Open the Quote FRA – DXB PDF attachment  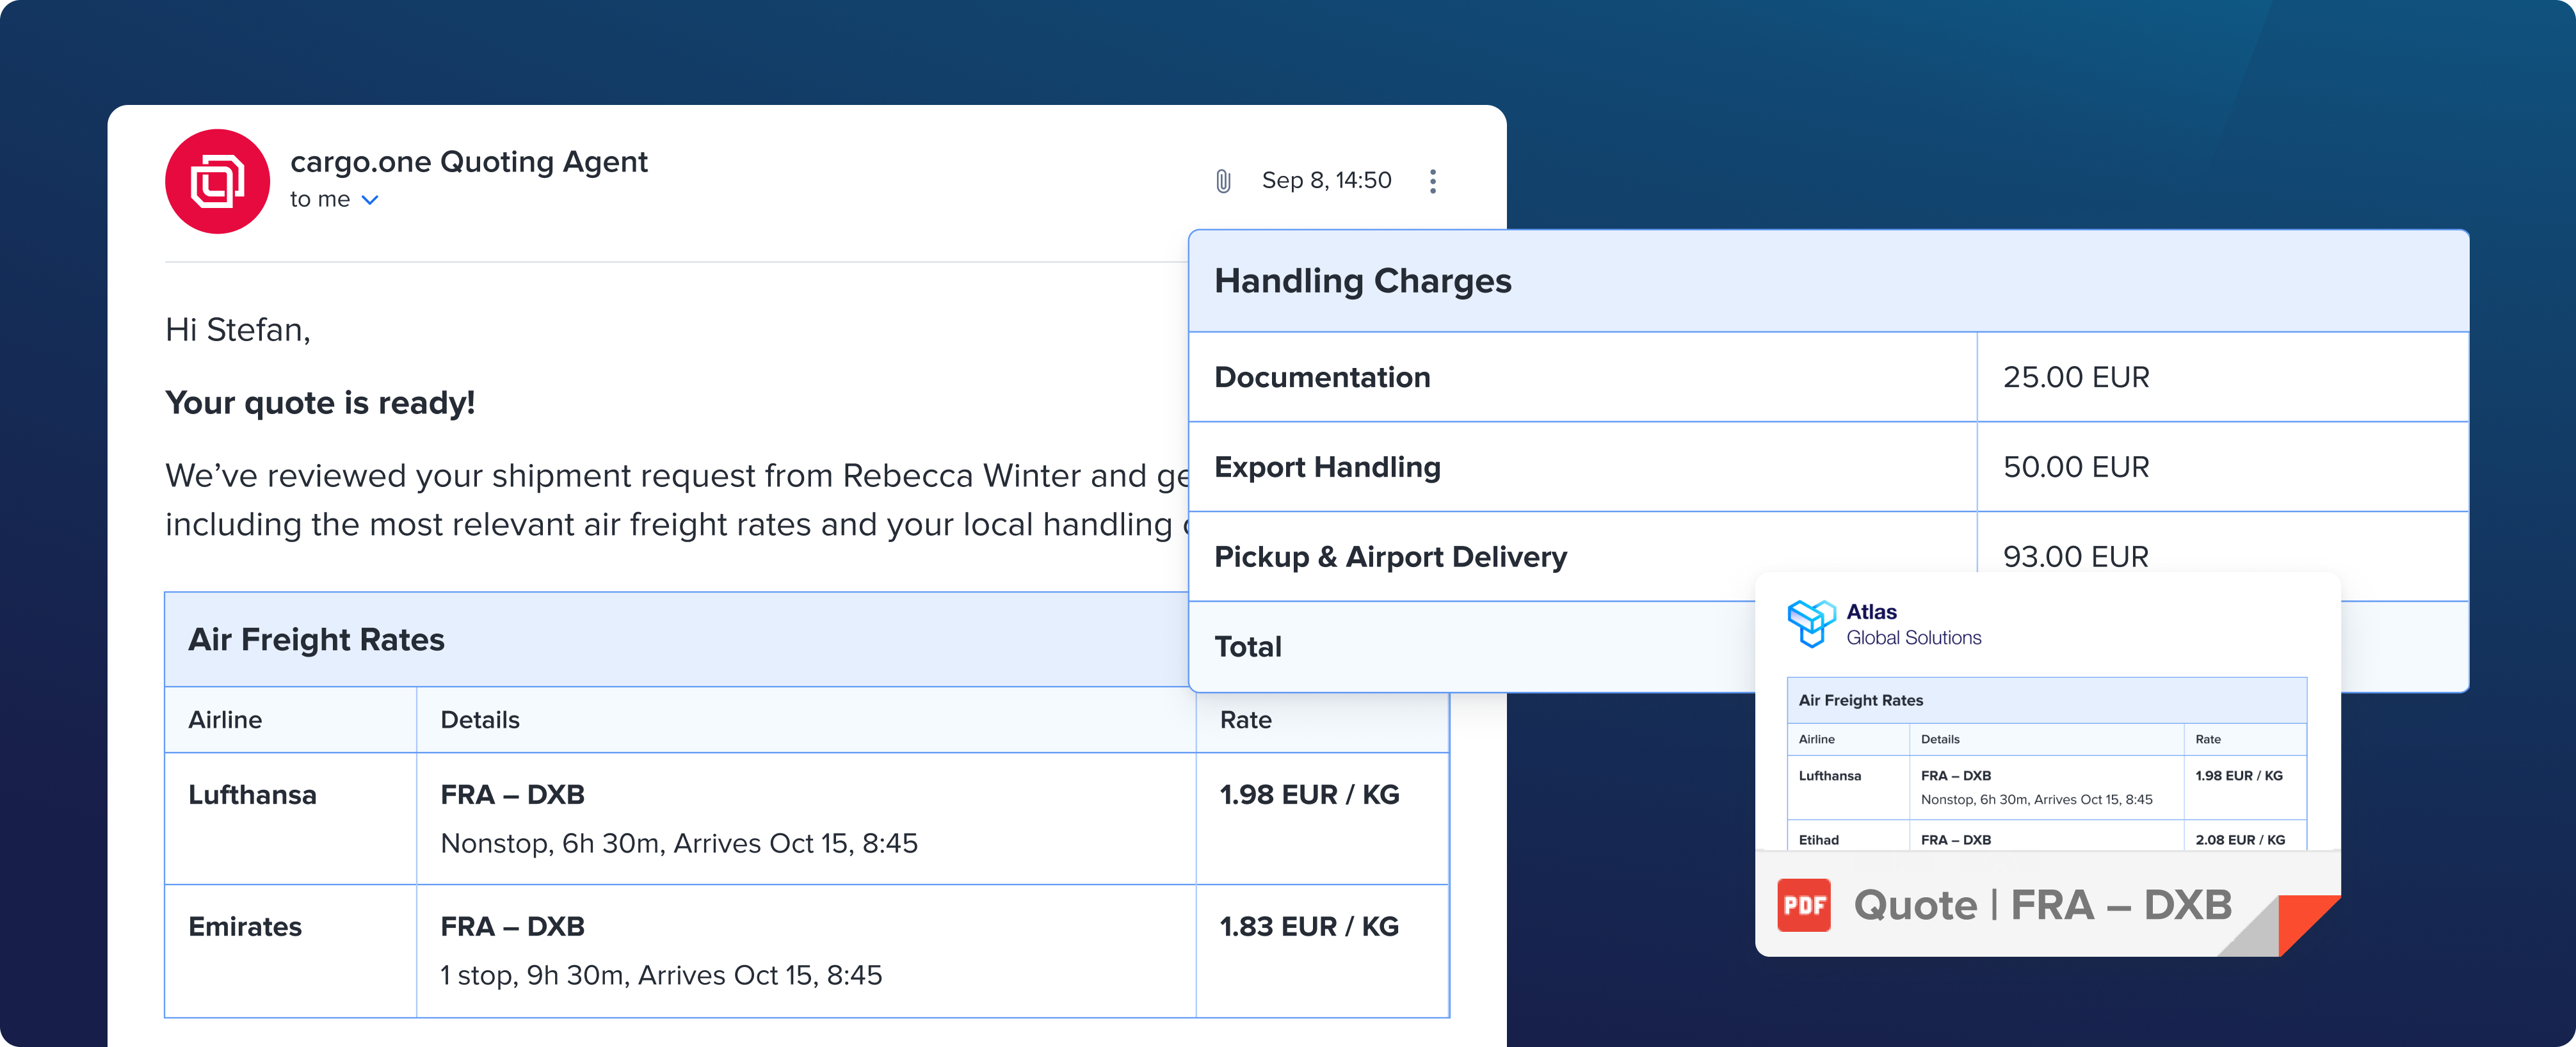[x=2042, y=905]
